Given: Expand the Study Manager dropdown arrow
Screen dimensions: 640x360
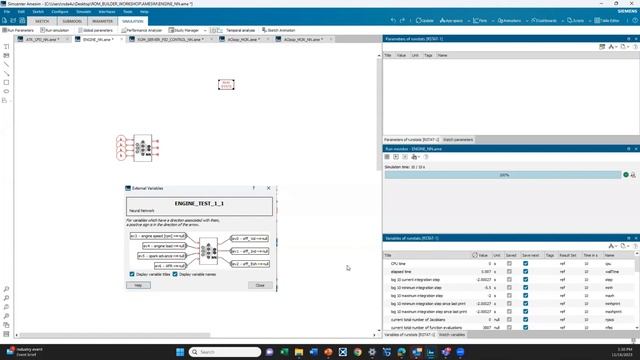Looking at the screenshot, I should [x=205, y=30].
